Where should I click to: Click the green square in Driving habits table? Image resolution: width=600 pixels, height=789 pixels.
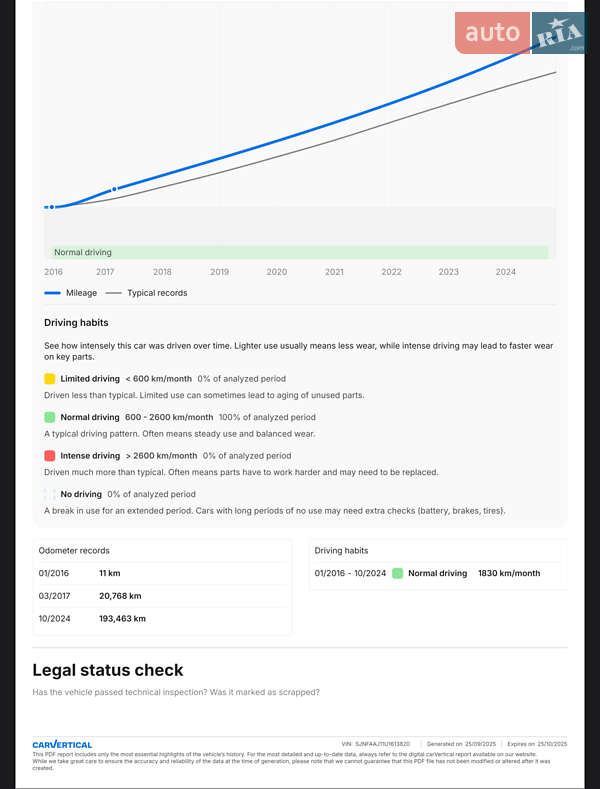pyautogui.click(x=398, y=573)
